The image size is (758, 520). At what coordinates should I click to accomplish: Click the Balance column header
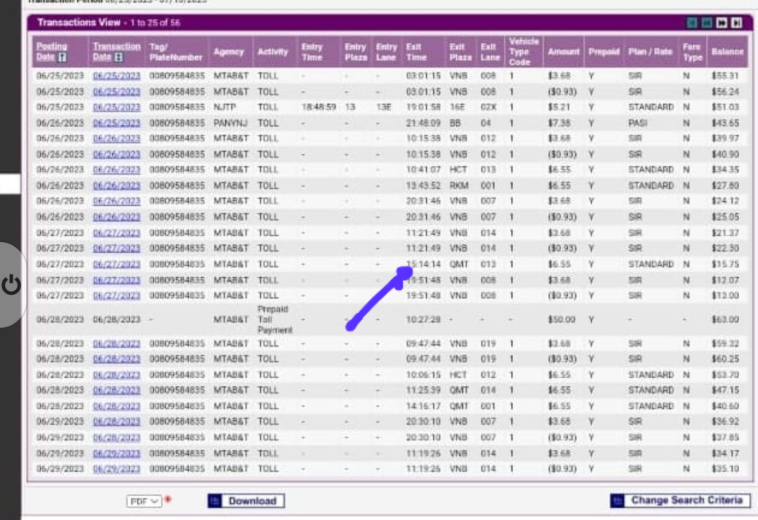click(x=727, y=52)
